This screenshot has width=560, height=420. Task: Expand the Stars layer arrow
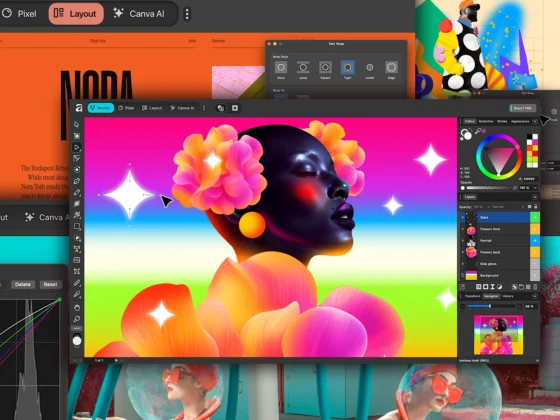pyautogui.click(x=463, y=217)
